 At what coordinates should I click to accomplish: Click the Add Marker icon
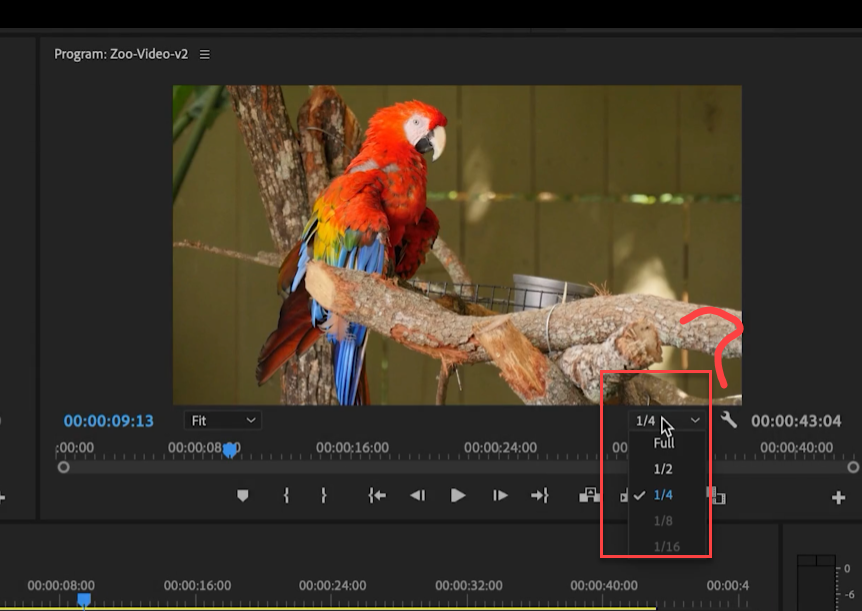242,495
